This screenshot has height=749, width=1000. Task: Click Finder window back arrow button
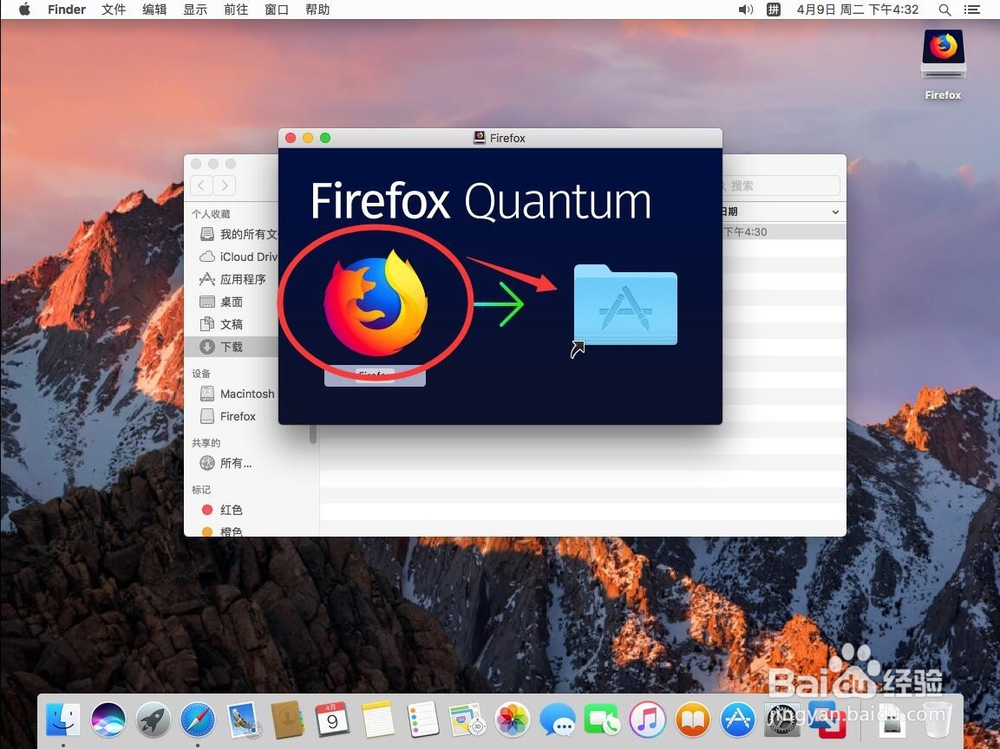point(202,186)
